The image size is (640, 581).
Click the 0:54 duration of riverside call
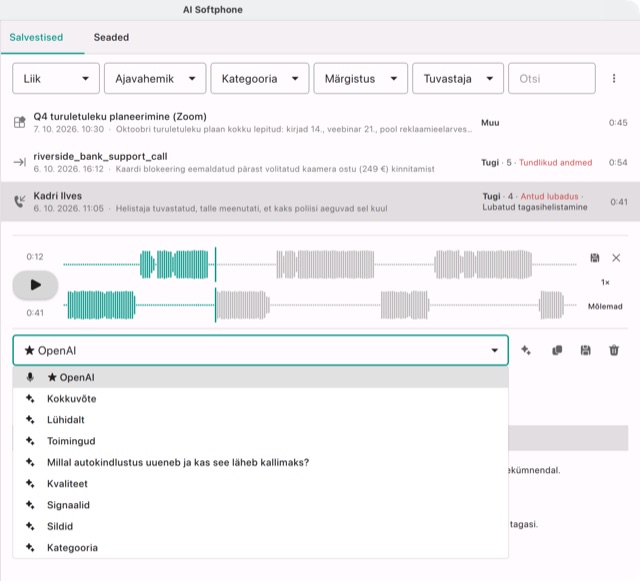(x=618, y=163)
